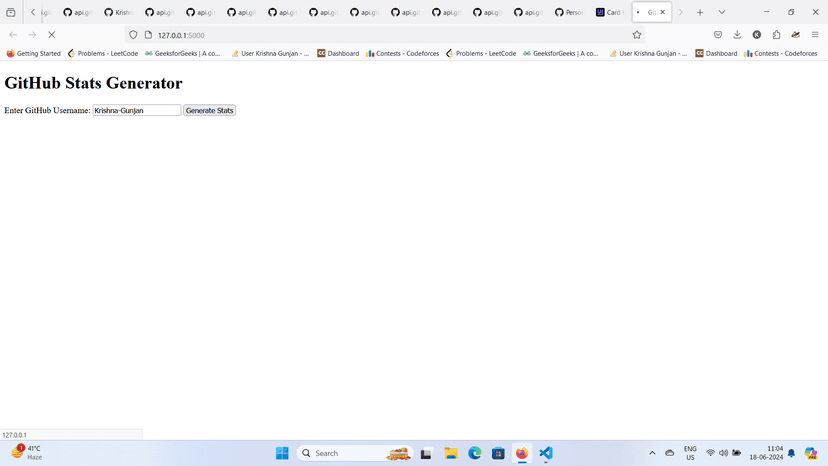Click the 127.0.0.1 status bar text

14,435
